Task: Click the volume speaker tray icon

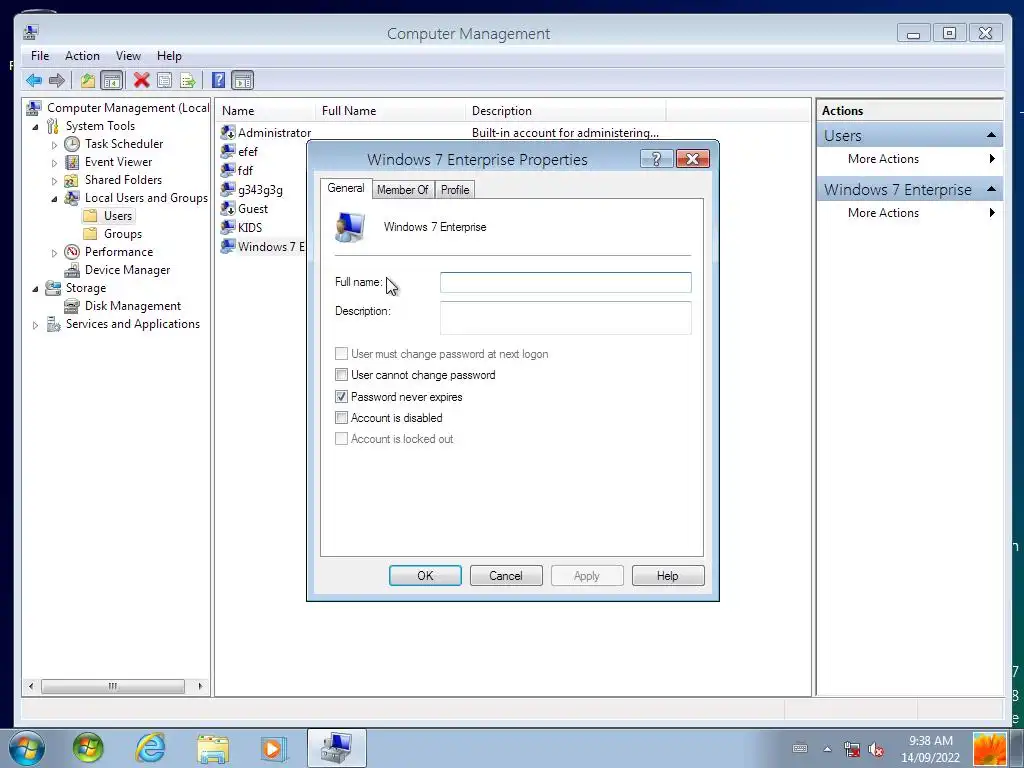Action: tap(876, 748)
